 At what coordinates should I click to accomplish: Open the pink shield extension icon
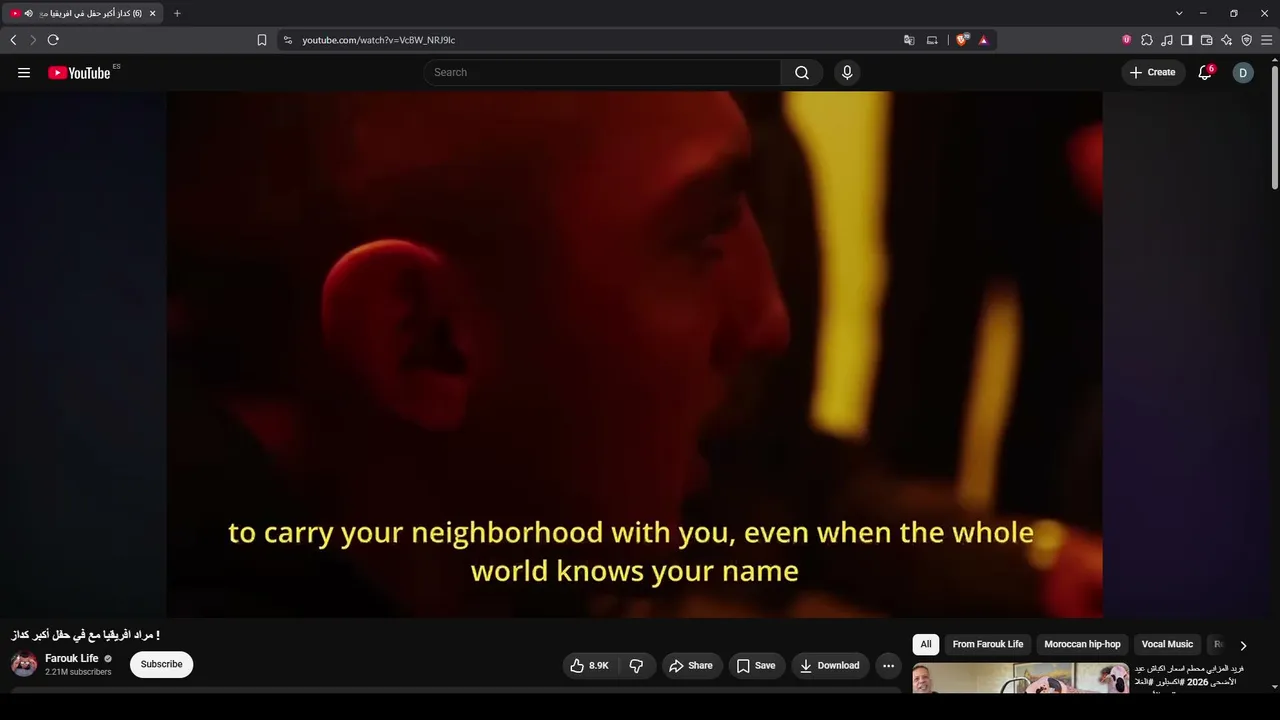(1127, 40)
